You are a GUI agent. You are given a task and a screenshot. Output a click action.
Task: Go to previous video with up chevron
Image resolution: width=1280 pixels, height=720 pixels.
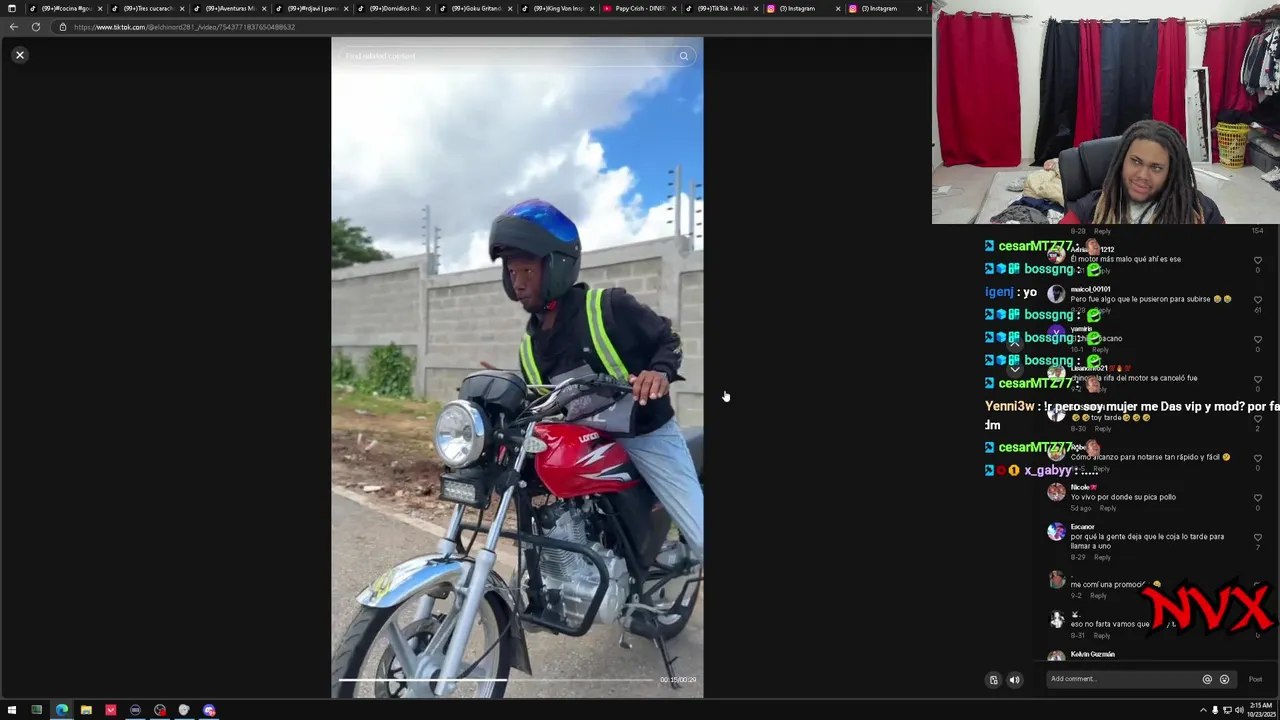pyautogui.click(x=1014, y=343)
